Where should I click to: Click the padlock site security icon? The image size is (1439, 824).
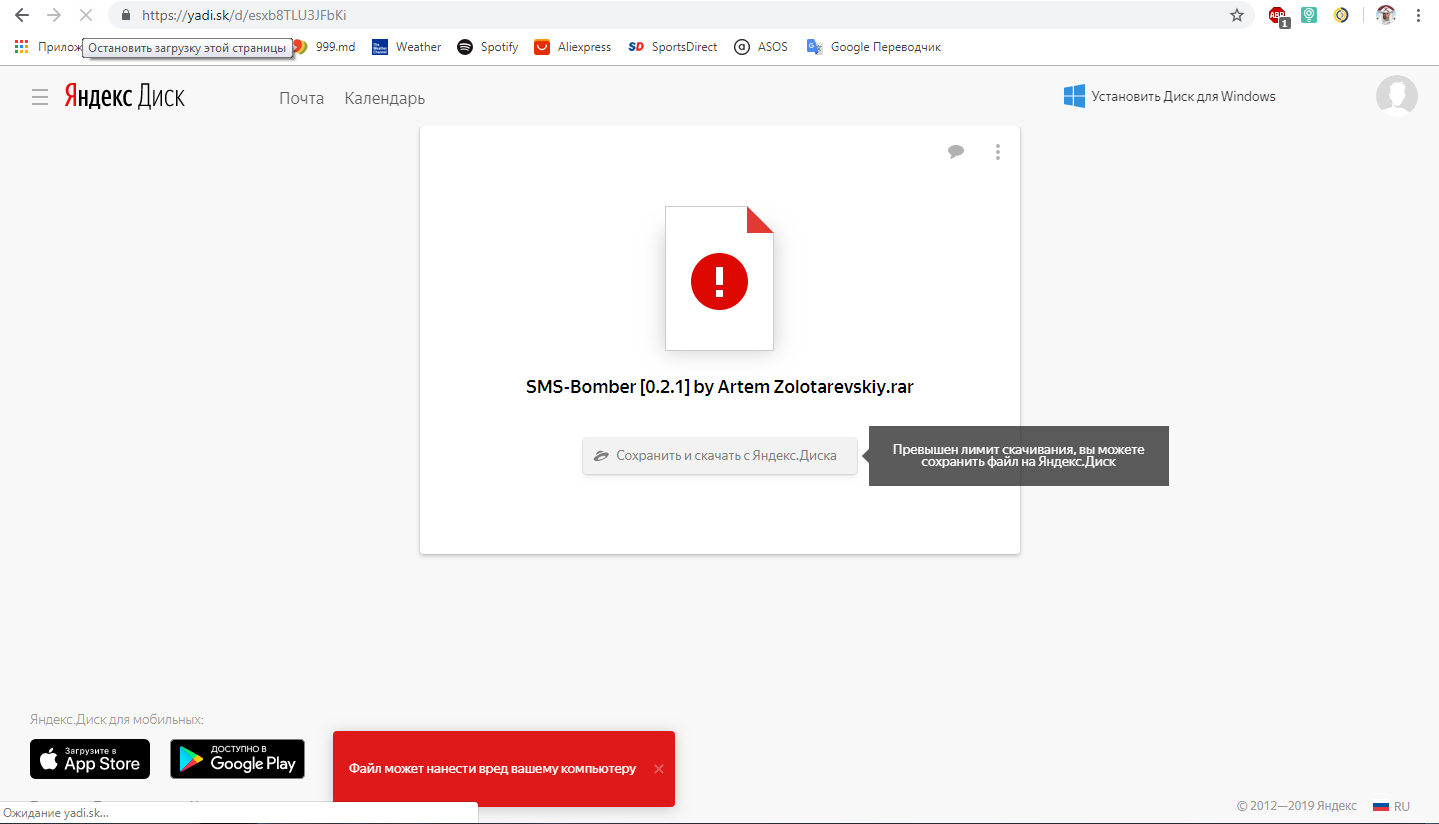126,15
